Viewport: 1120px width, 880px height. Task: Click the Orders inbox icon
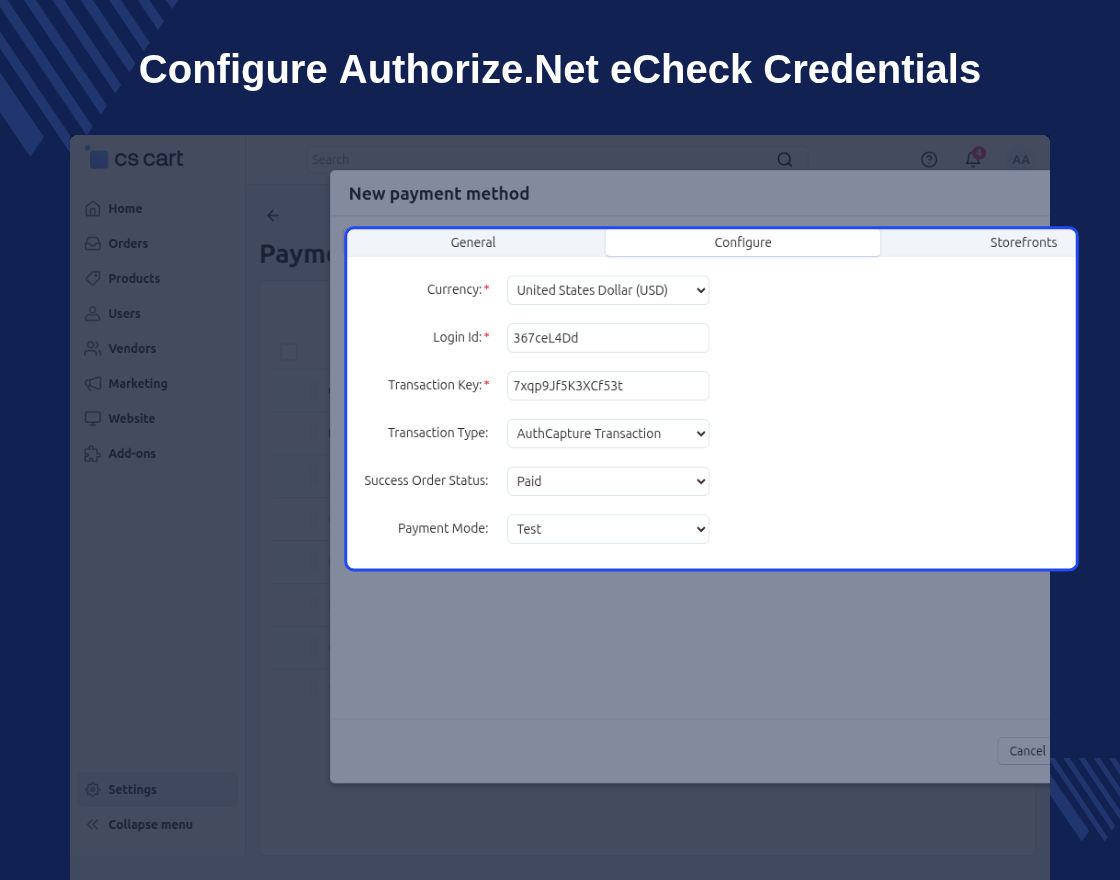pyautogui.click(x=93, y=244)
